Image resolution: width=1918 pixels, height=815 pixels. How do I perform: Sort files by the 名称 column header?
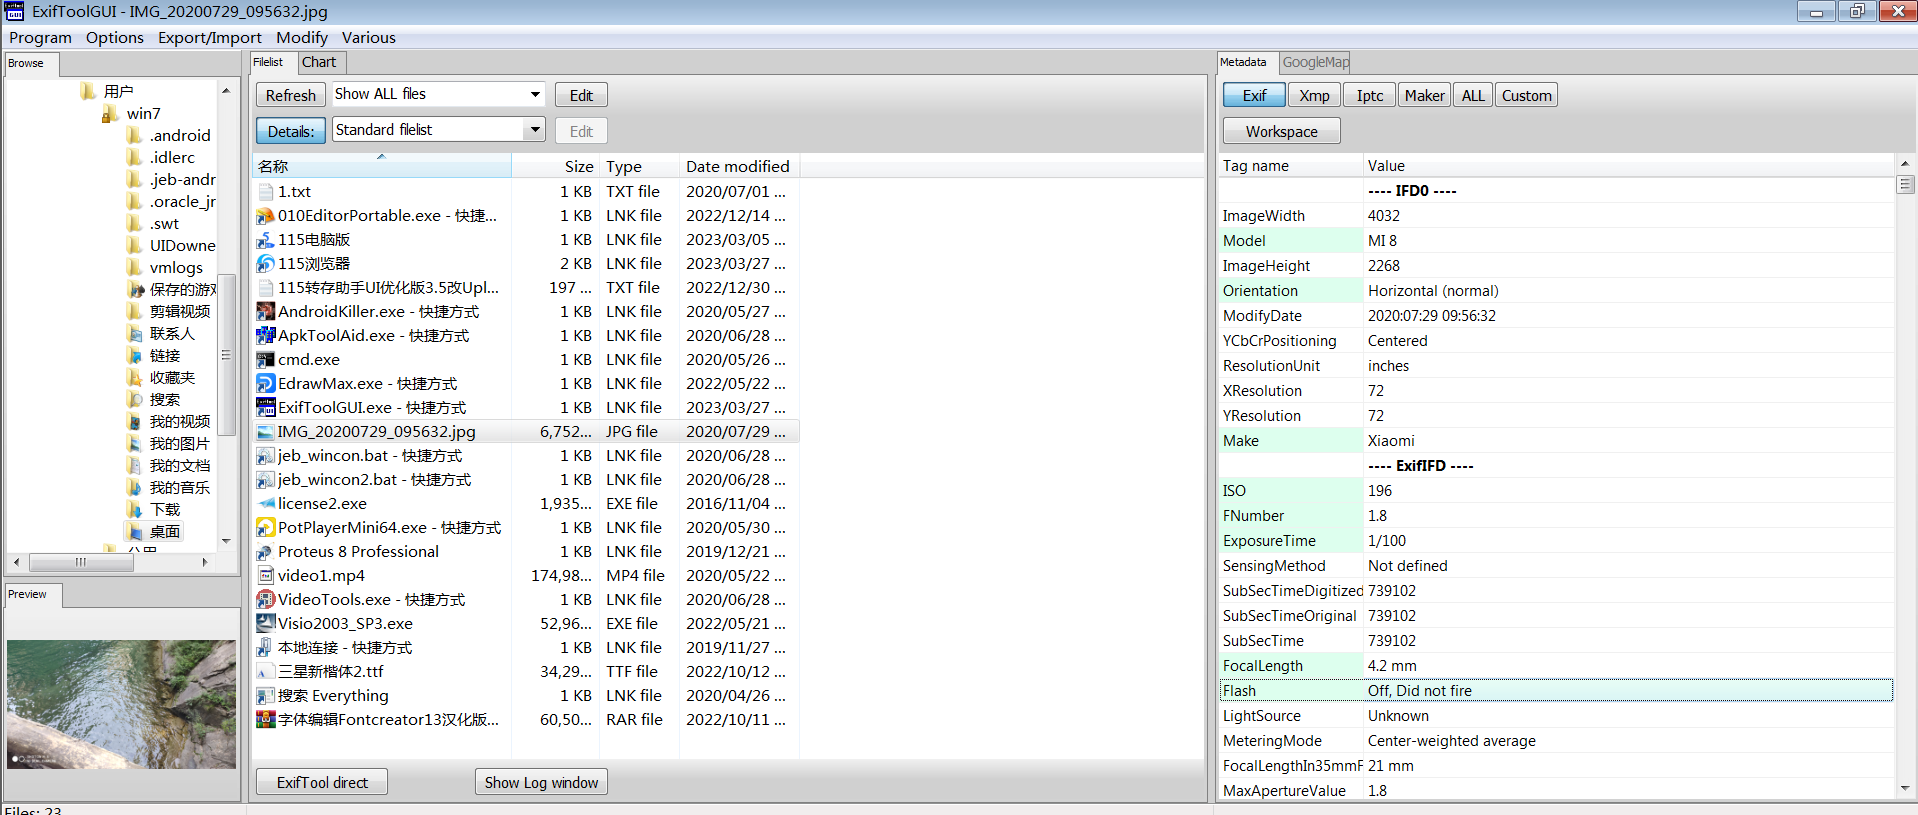click(x=380, y=167)
